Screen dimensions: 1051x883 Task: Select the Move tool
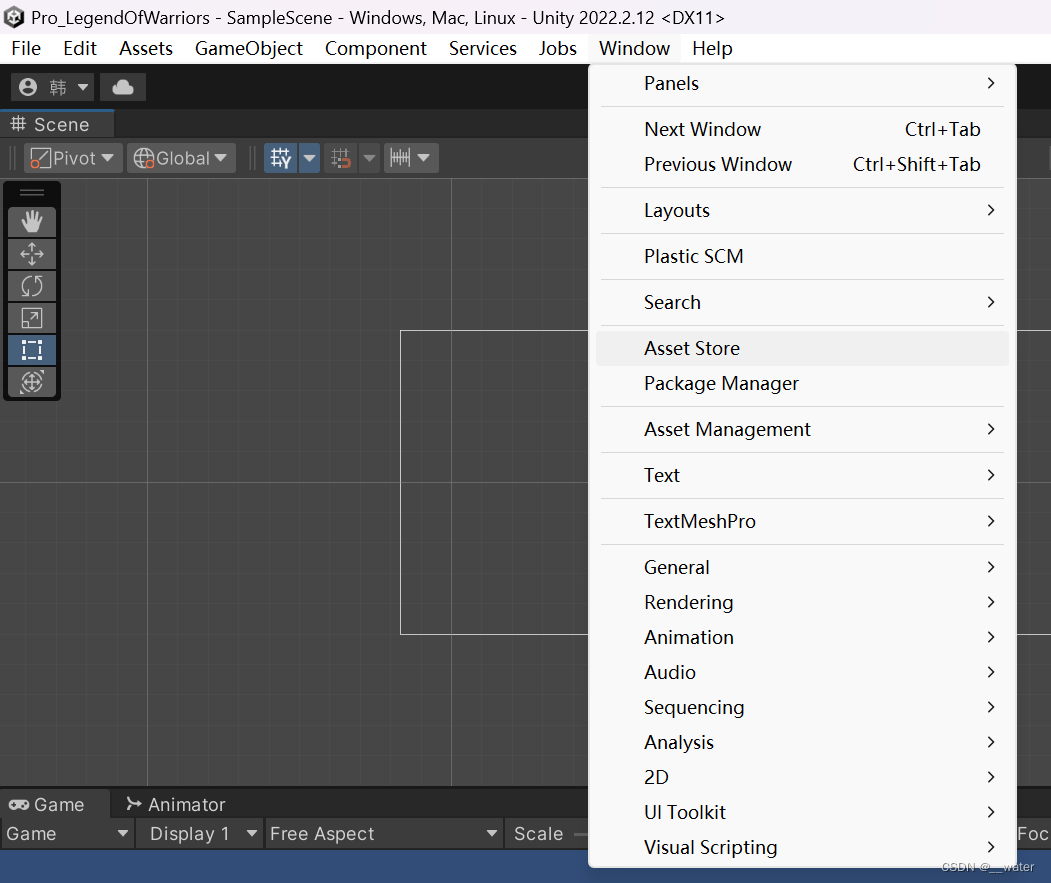(x=32, y=254)
